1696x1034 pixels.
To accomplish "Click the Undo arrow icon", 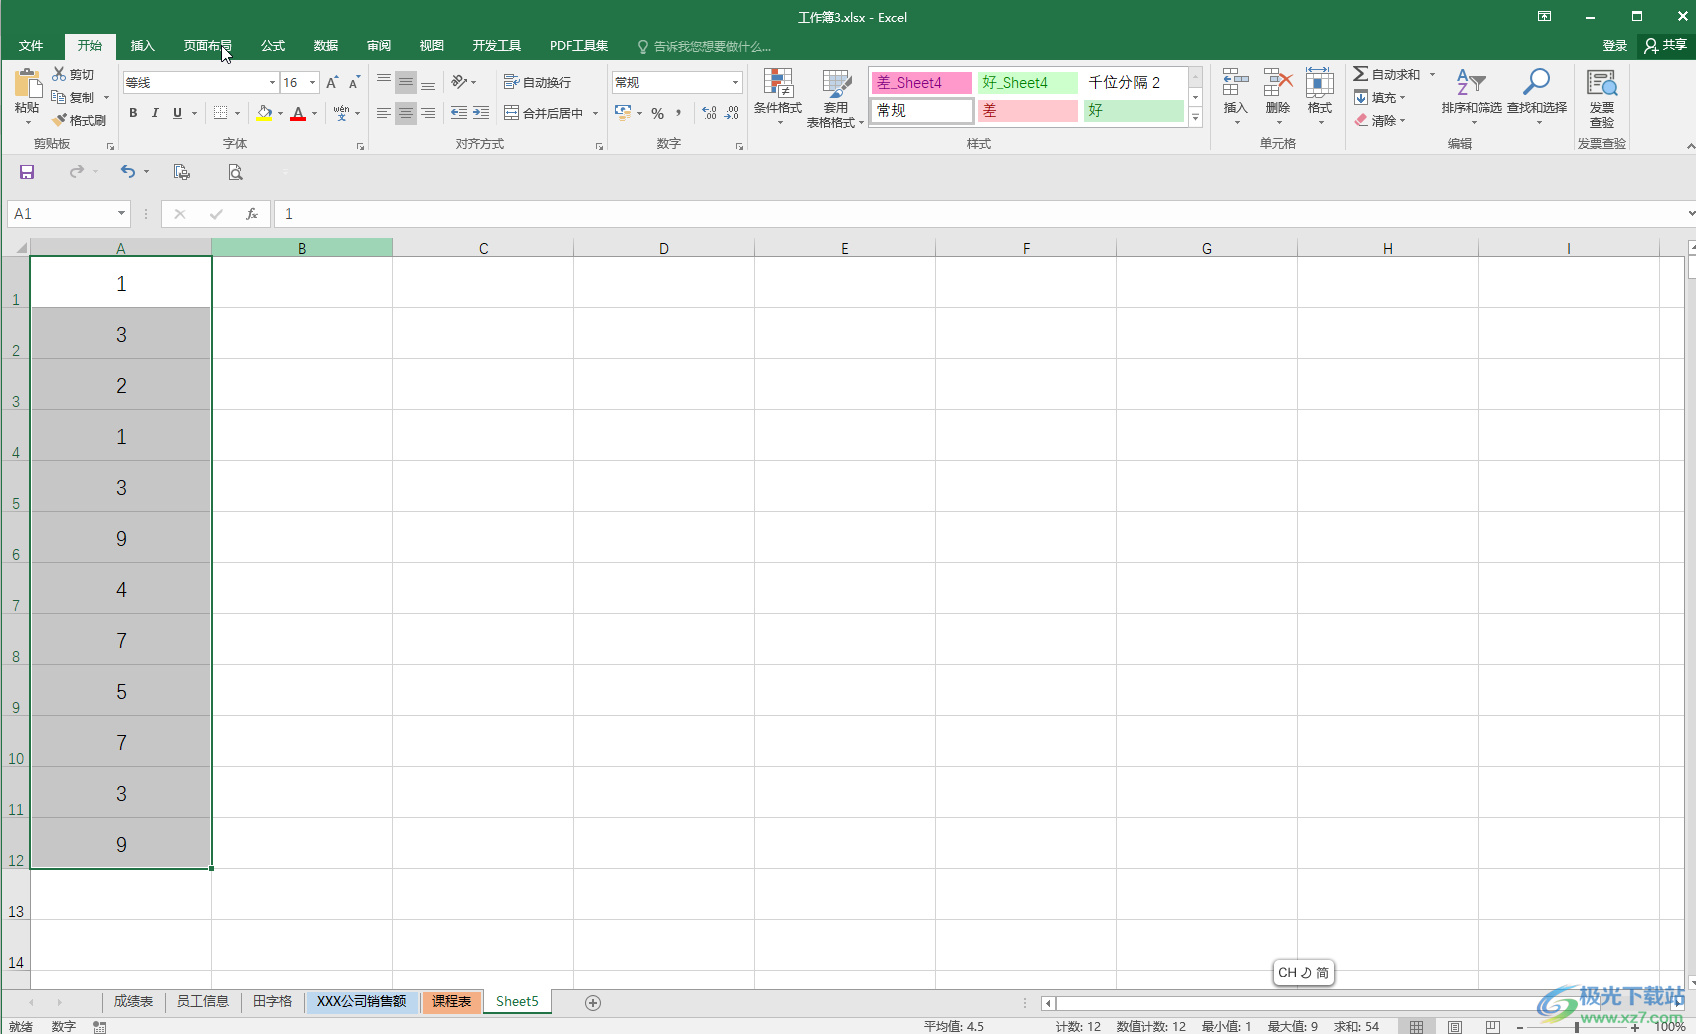I will coord(127,172).
